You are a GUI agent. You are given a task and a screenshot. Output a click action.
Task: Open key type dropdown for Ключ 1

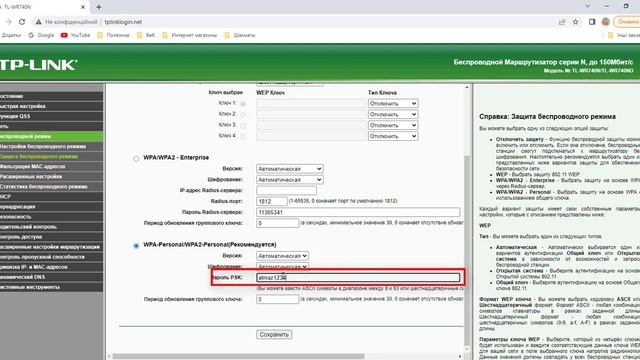pos(393,104)
